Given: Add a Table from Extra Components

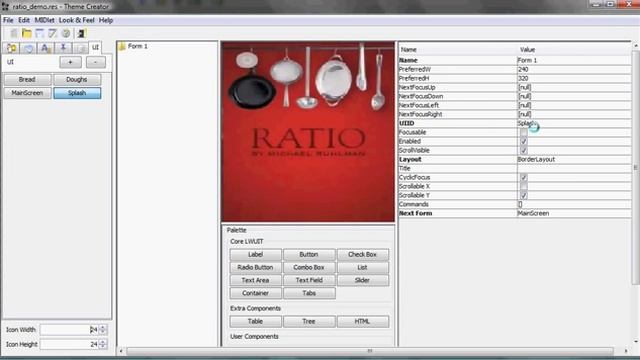Looking at the screenshot, I should click(x=256, y=322).
